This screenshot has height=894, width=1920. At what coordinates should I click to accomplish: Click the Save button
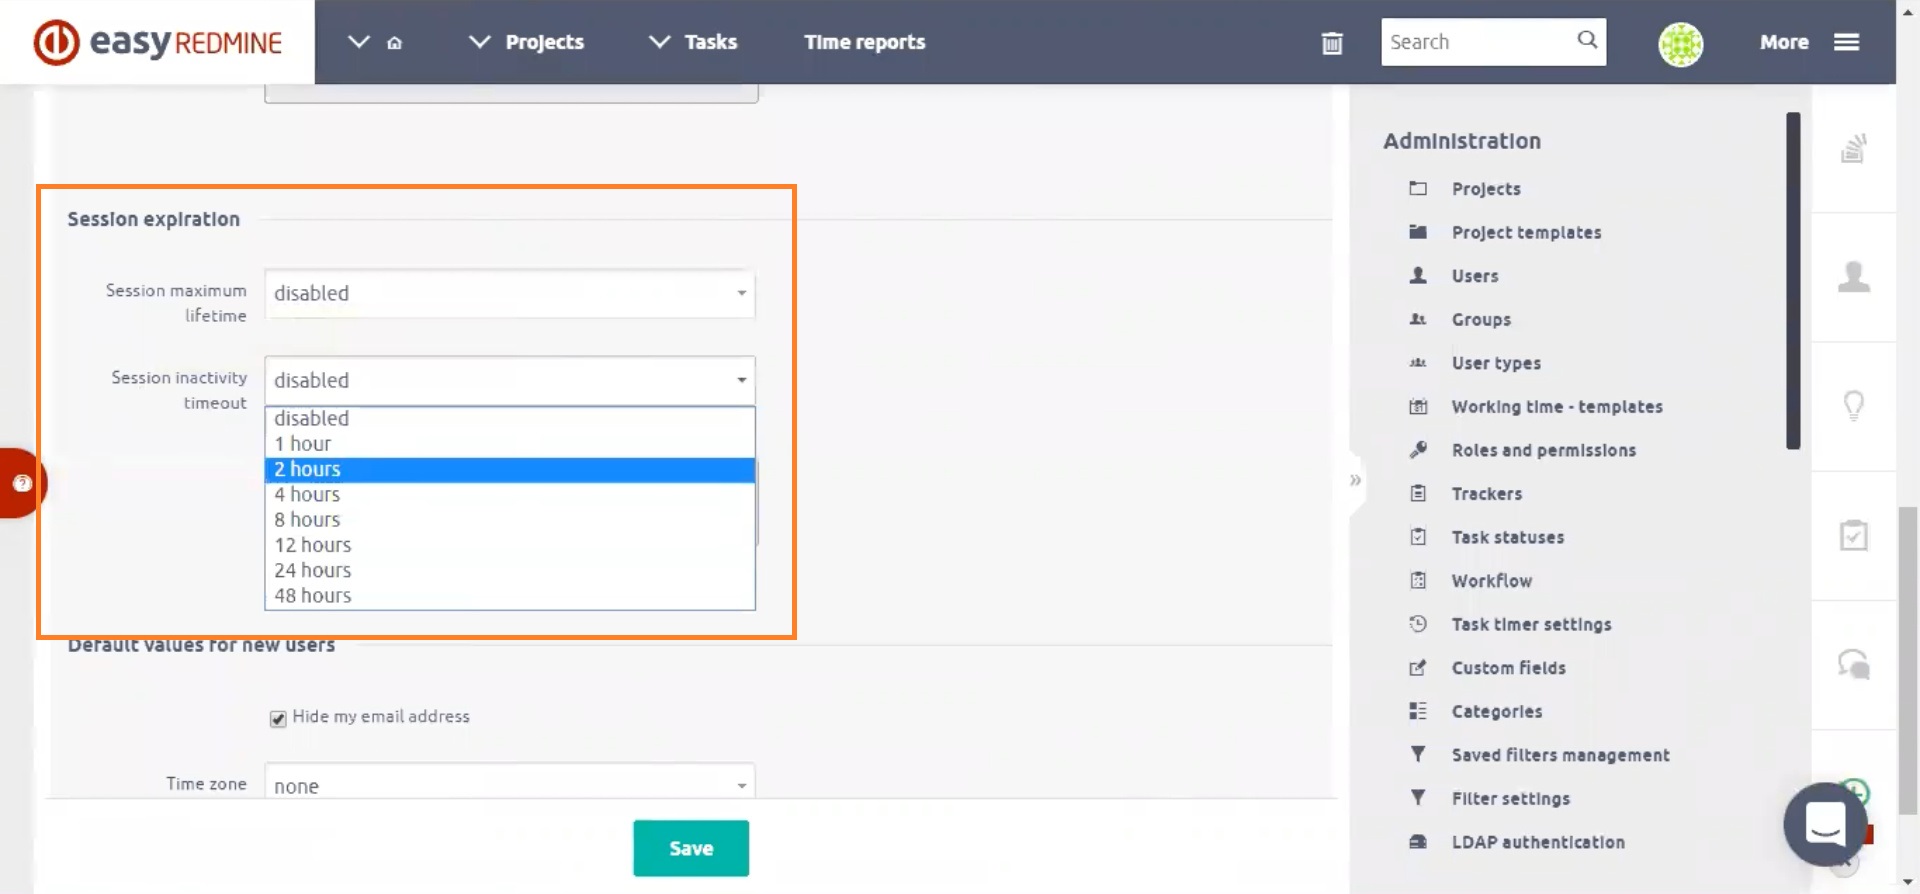[691, 848]
